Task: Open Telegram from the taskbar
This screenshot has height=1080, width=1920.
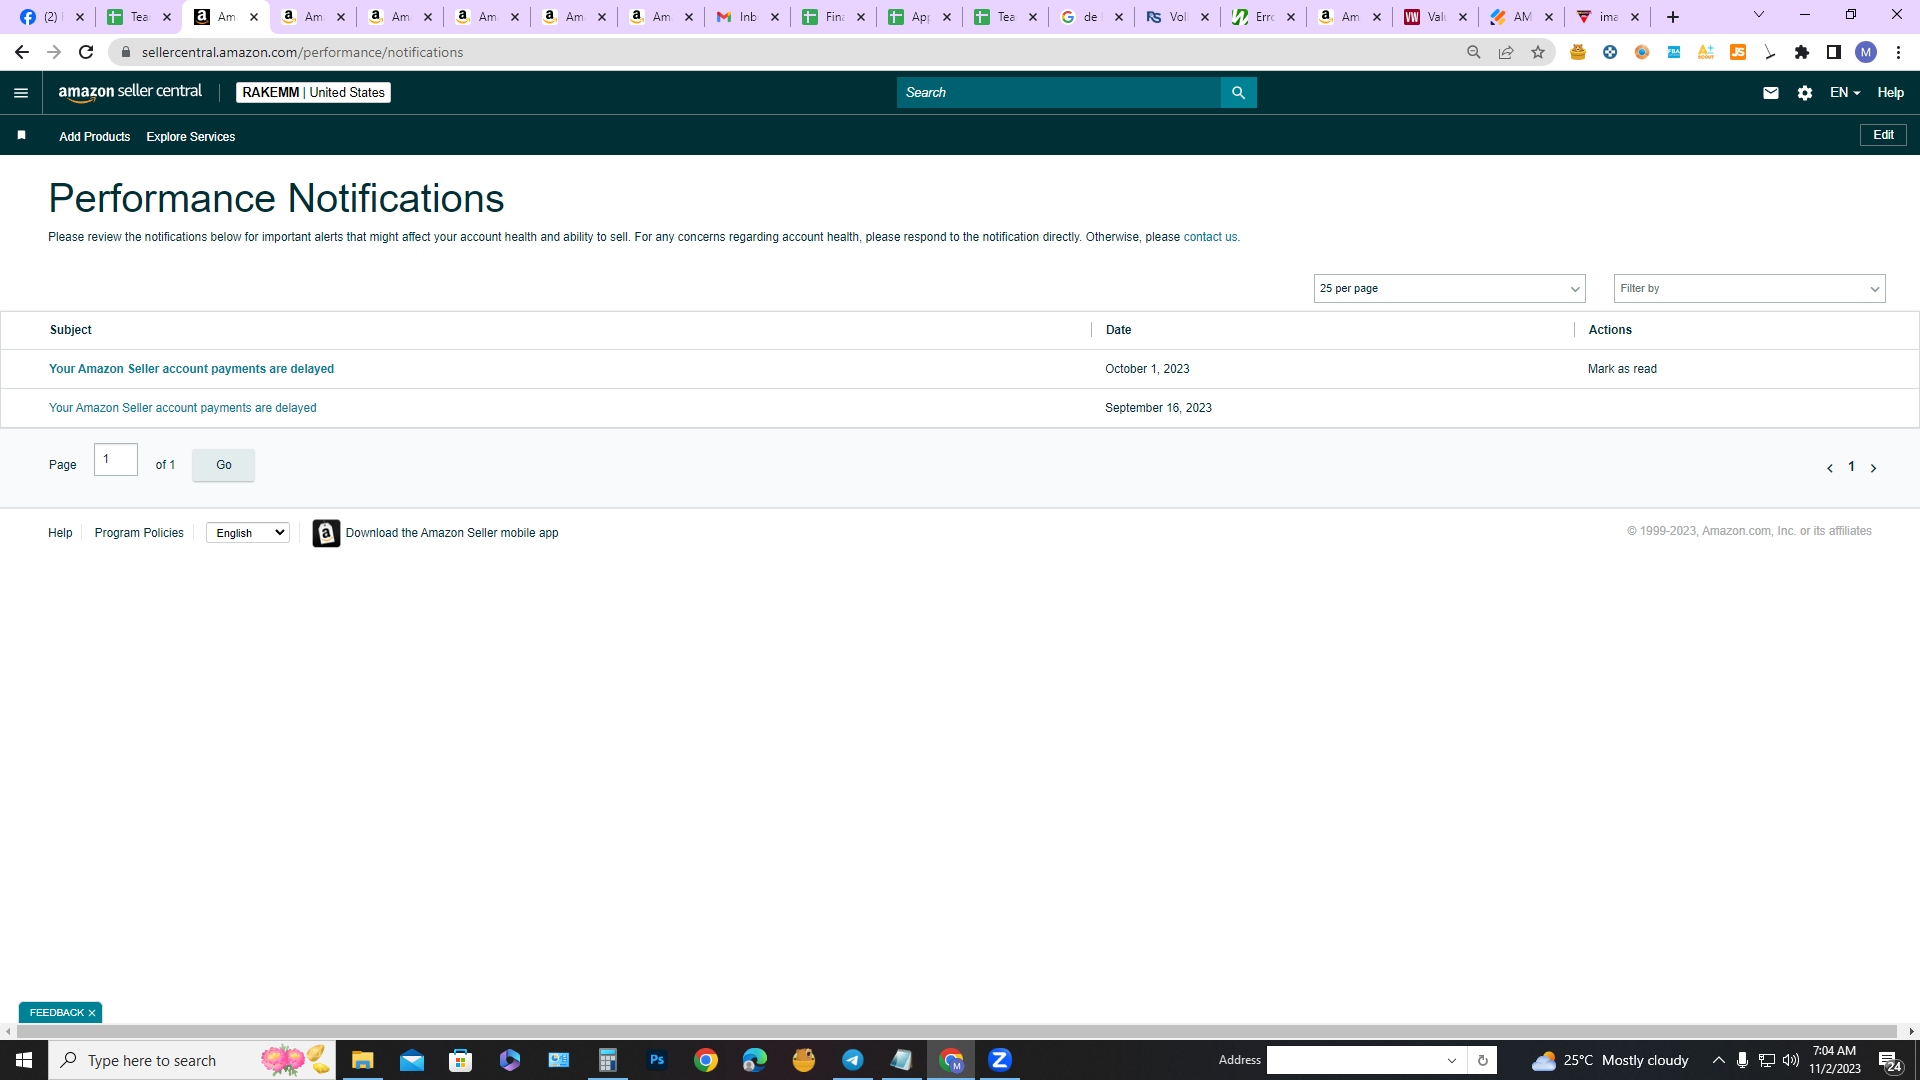Action: (853, 1060)
